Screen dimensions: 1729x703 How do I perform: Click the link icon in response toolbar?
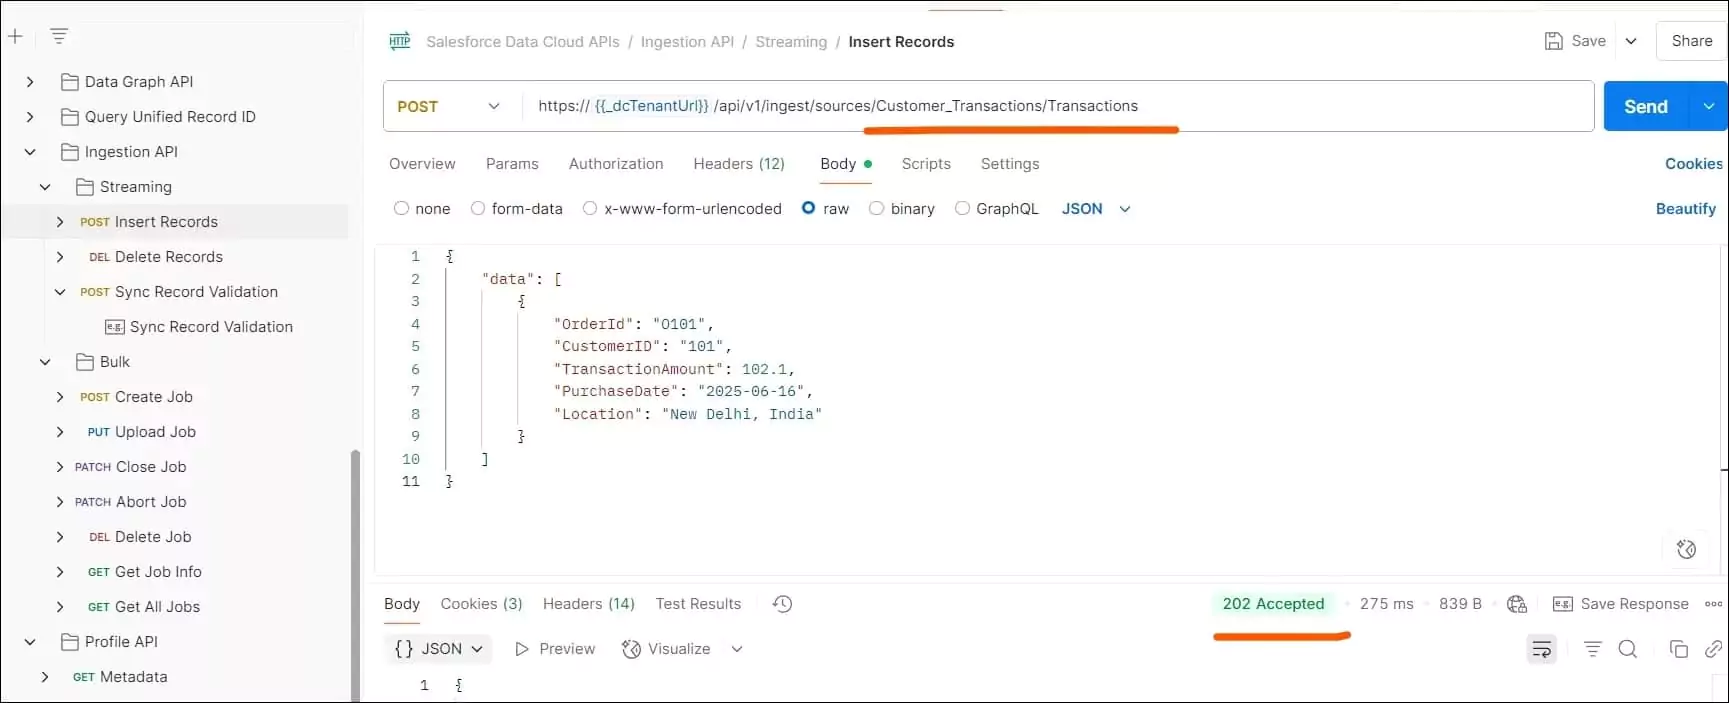pyautogui.click(x=1713, y=649)
